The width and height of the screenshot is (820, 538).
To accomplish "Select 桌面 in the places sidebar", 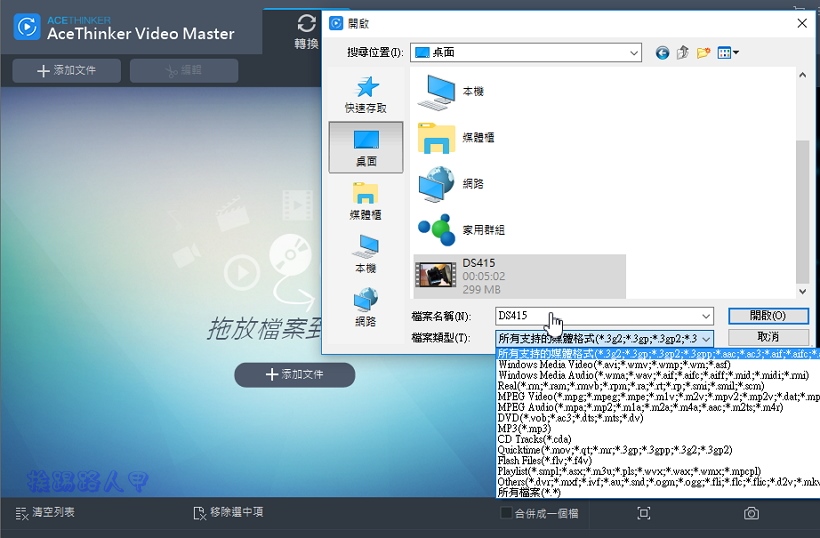I will click(x=366, y=147).
